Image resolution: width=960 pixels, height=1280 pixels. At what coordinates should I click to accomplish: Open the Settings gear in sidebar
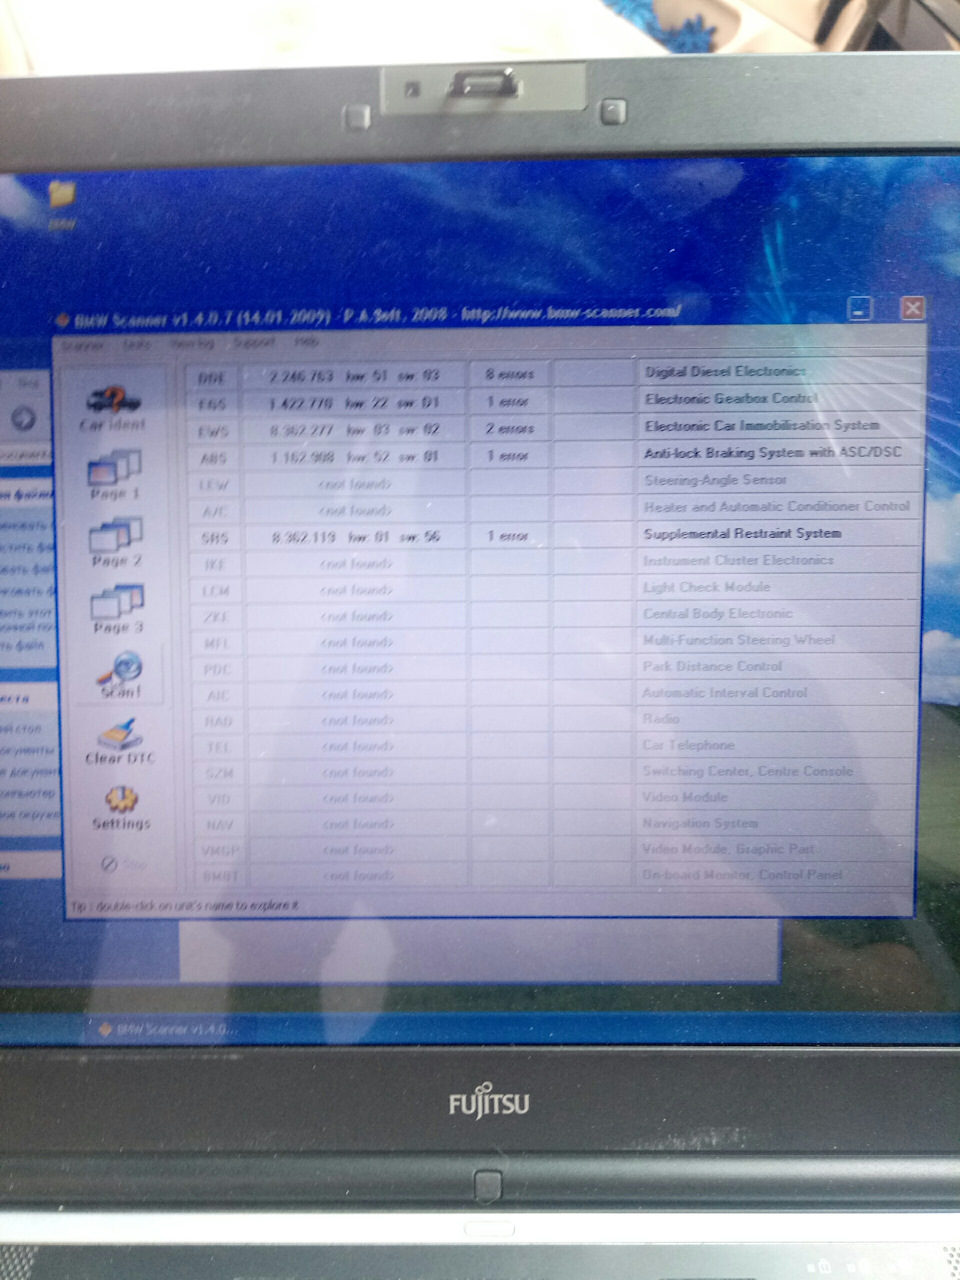point(121,807)
